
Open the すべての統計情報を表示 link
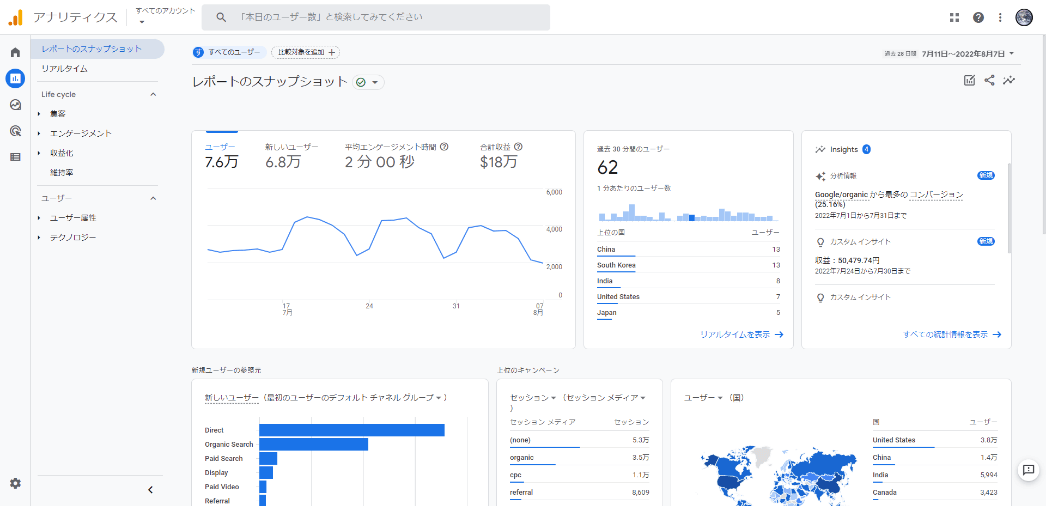(953, 335)
